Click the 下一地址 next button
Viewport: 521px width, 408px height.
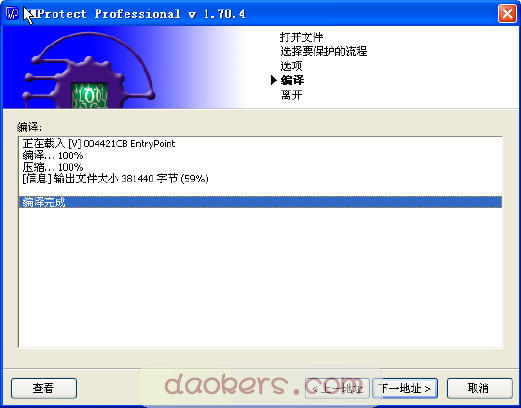tap(405, 388)
